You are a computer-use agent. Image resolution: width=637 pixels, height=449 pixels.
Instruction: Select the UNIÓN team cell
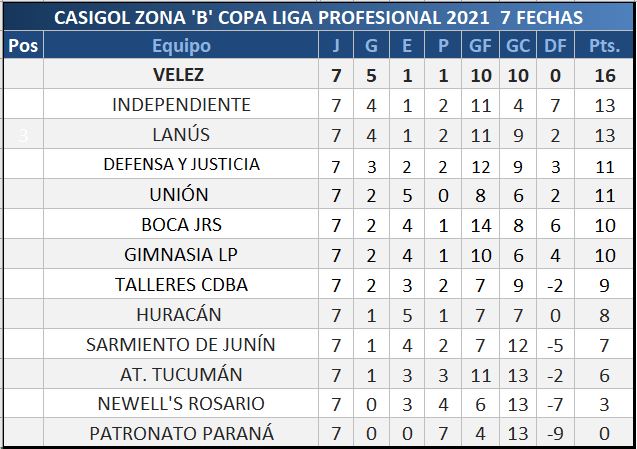pos(181,195)
